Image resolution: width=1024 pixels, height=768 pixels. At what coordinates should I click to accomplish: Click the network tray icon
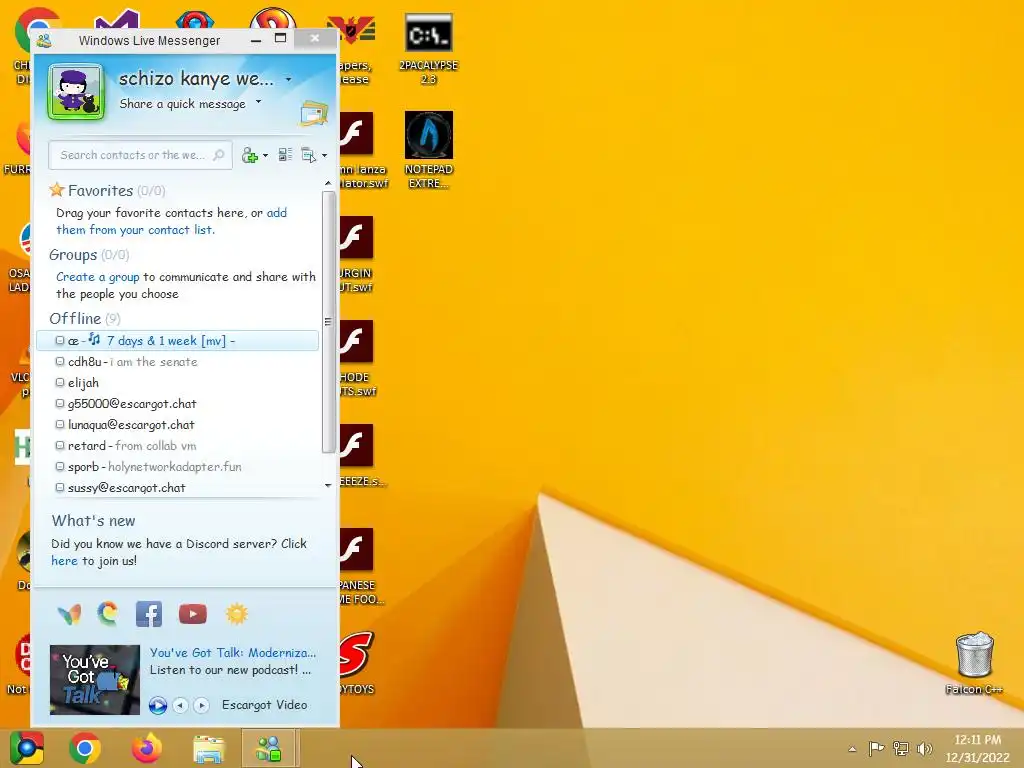[x=901, y=748]
